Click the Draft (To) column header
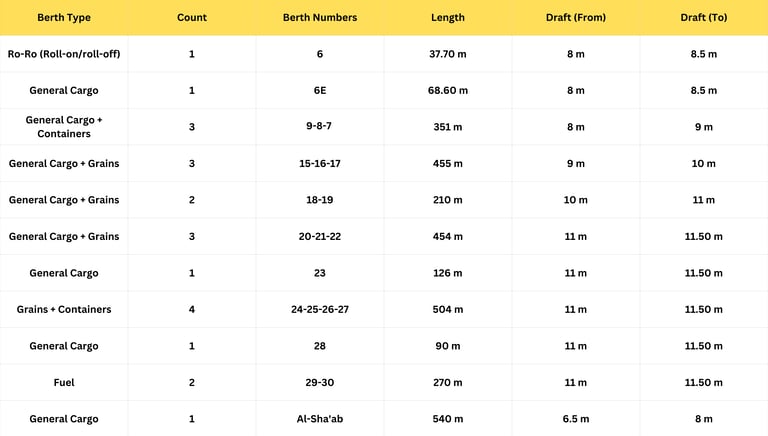Image resolution: width=768 pixels, height=436 pixels. click(704, 18)
